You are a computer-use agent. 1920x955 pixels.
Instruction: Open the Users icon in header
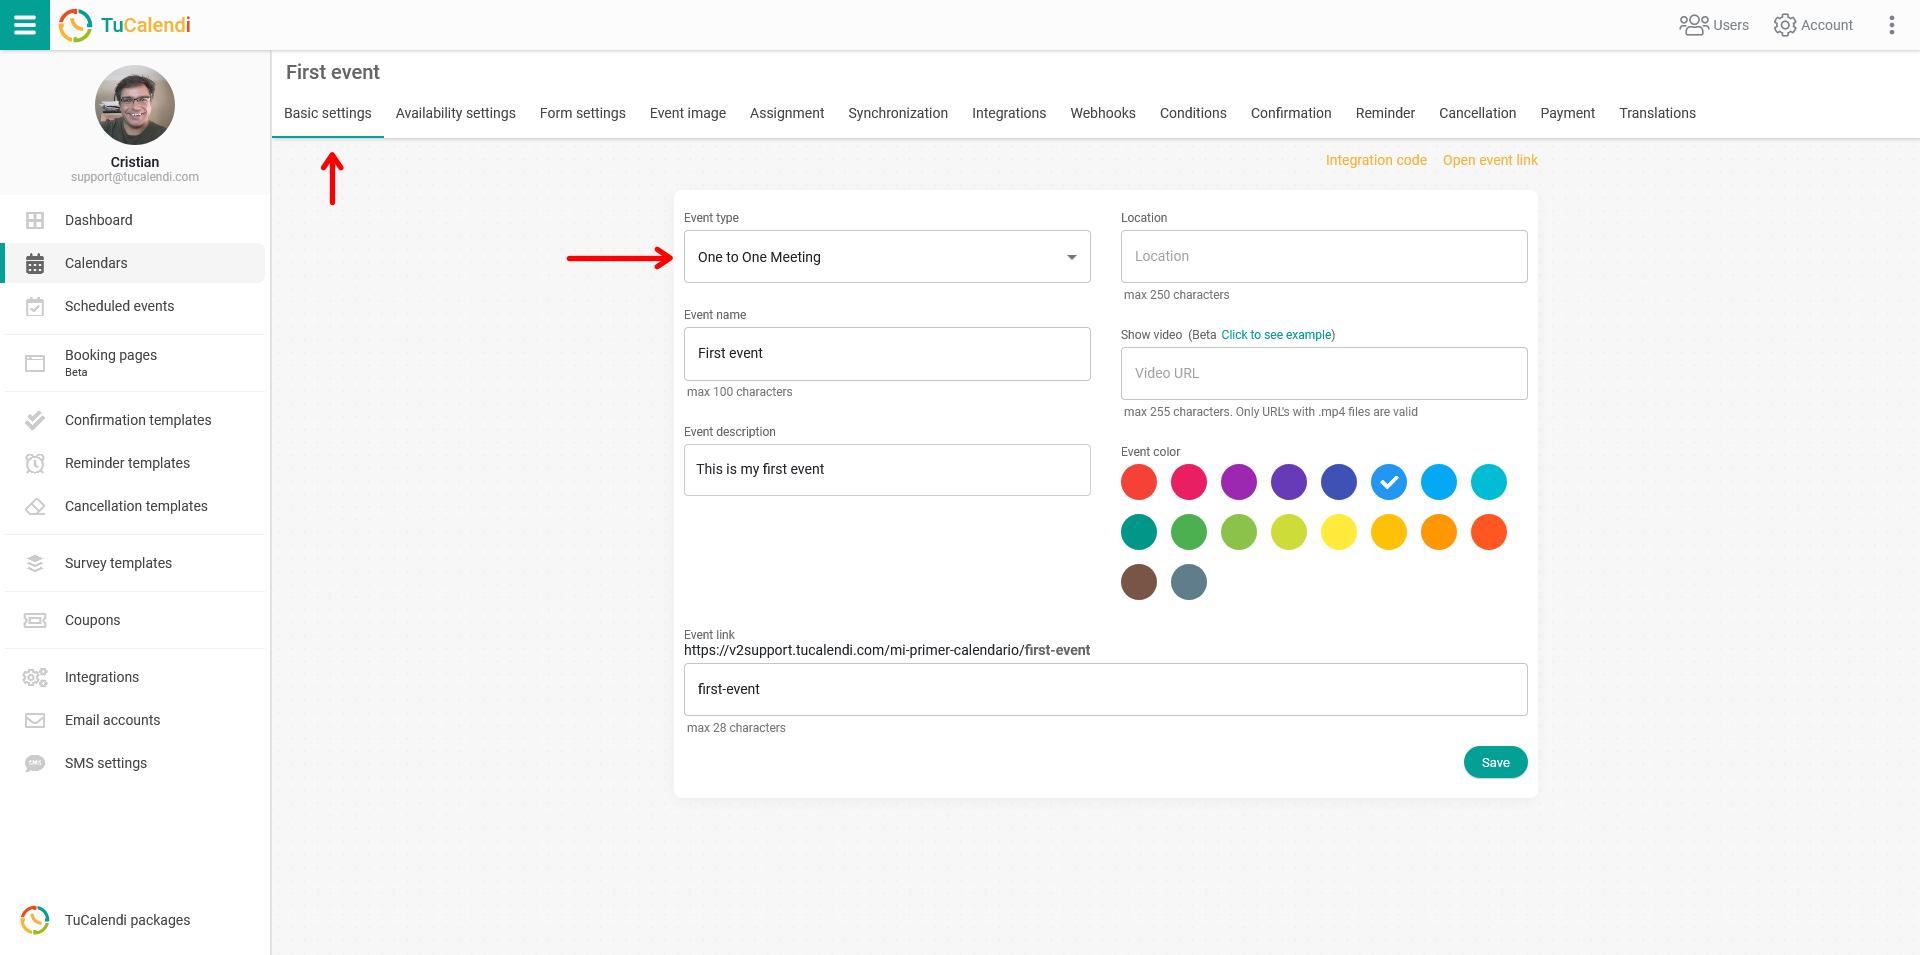(x=1693, y=25)
